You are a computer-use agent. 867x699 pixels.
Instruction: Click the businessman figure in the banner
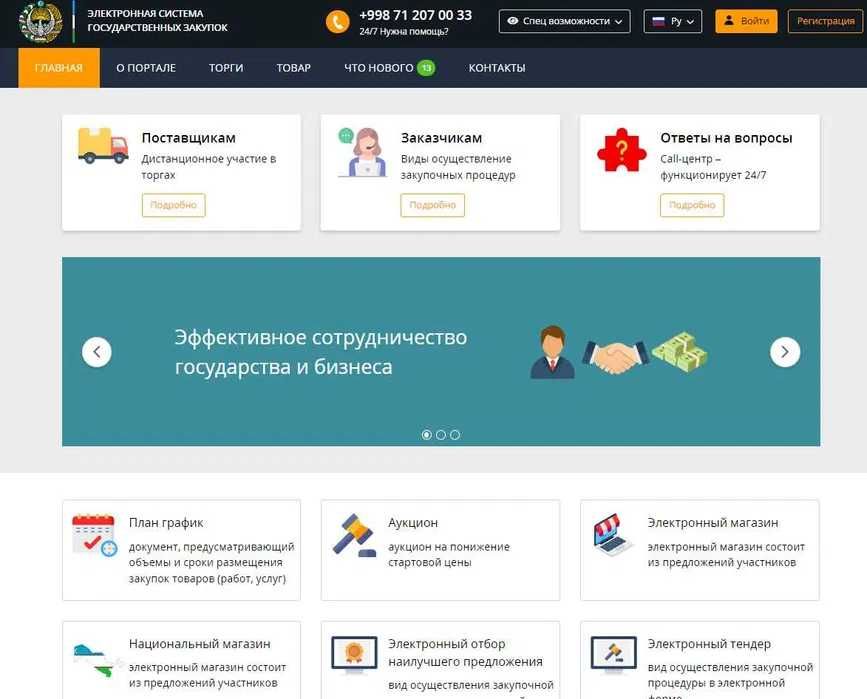point(552,352)
